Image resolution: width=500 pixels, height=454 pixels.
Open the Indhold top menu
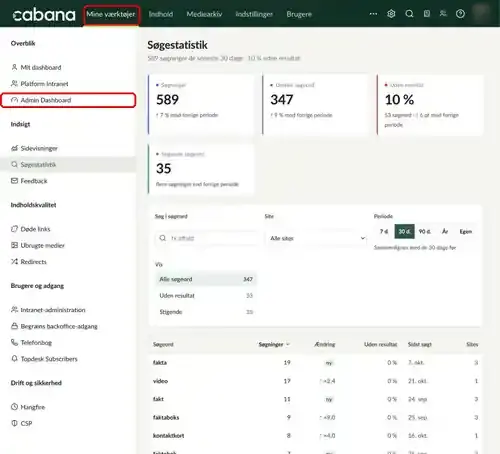pos(161,14)
